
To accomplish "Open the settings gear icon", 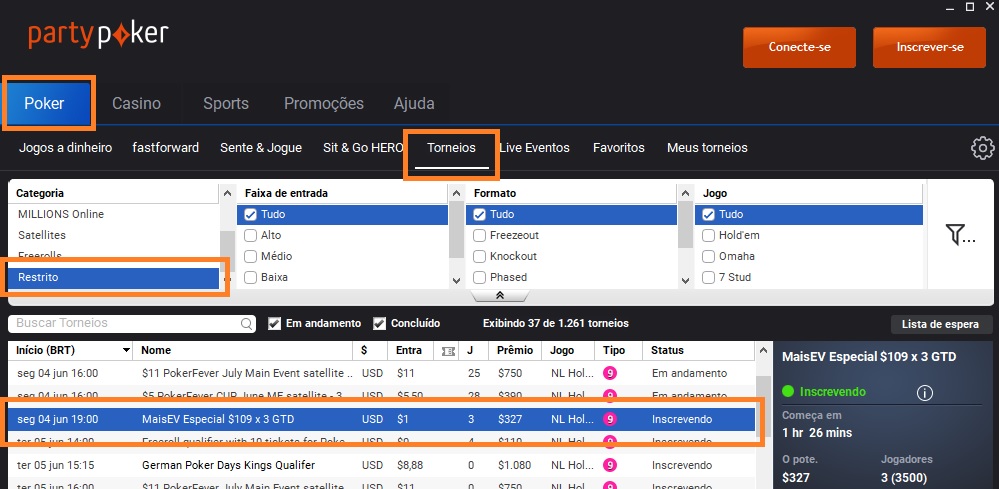I will (x=982, y=148).
